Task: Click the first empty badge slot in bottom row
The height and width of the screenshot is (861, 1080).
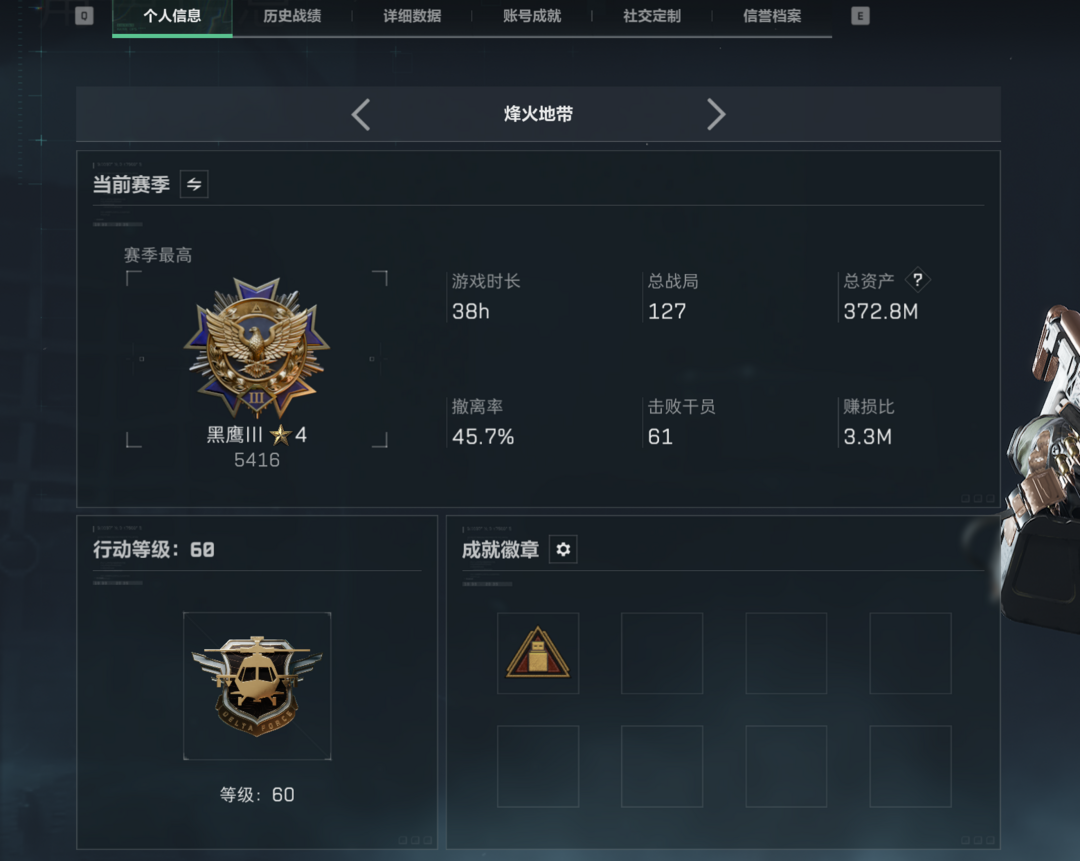Action: (x=538, y=766)
